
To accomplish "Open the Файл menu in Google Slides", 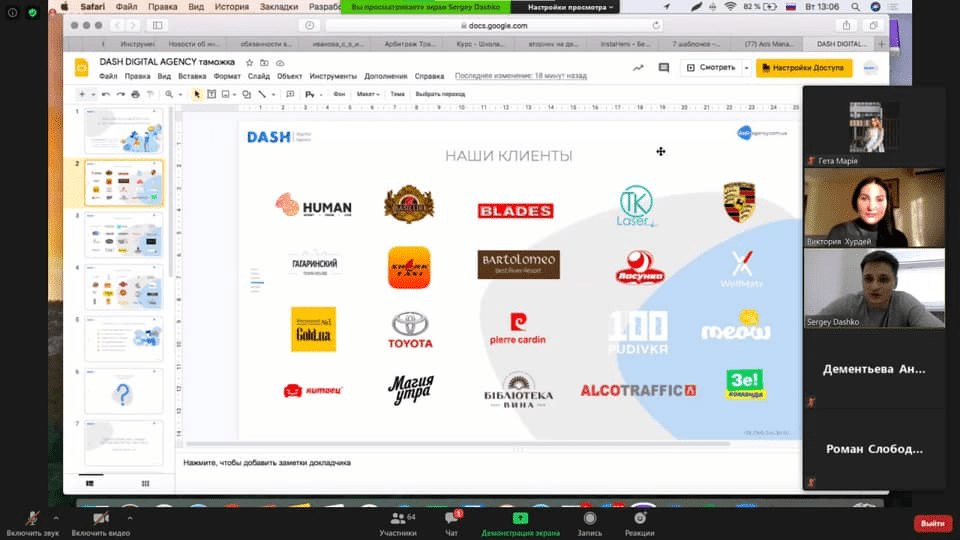I will pyautogui.click(x=108, y=77).
